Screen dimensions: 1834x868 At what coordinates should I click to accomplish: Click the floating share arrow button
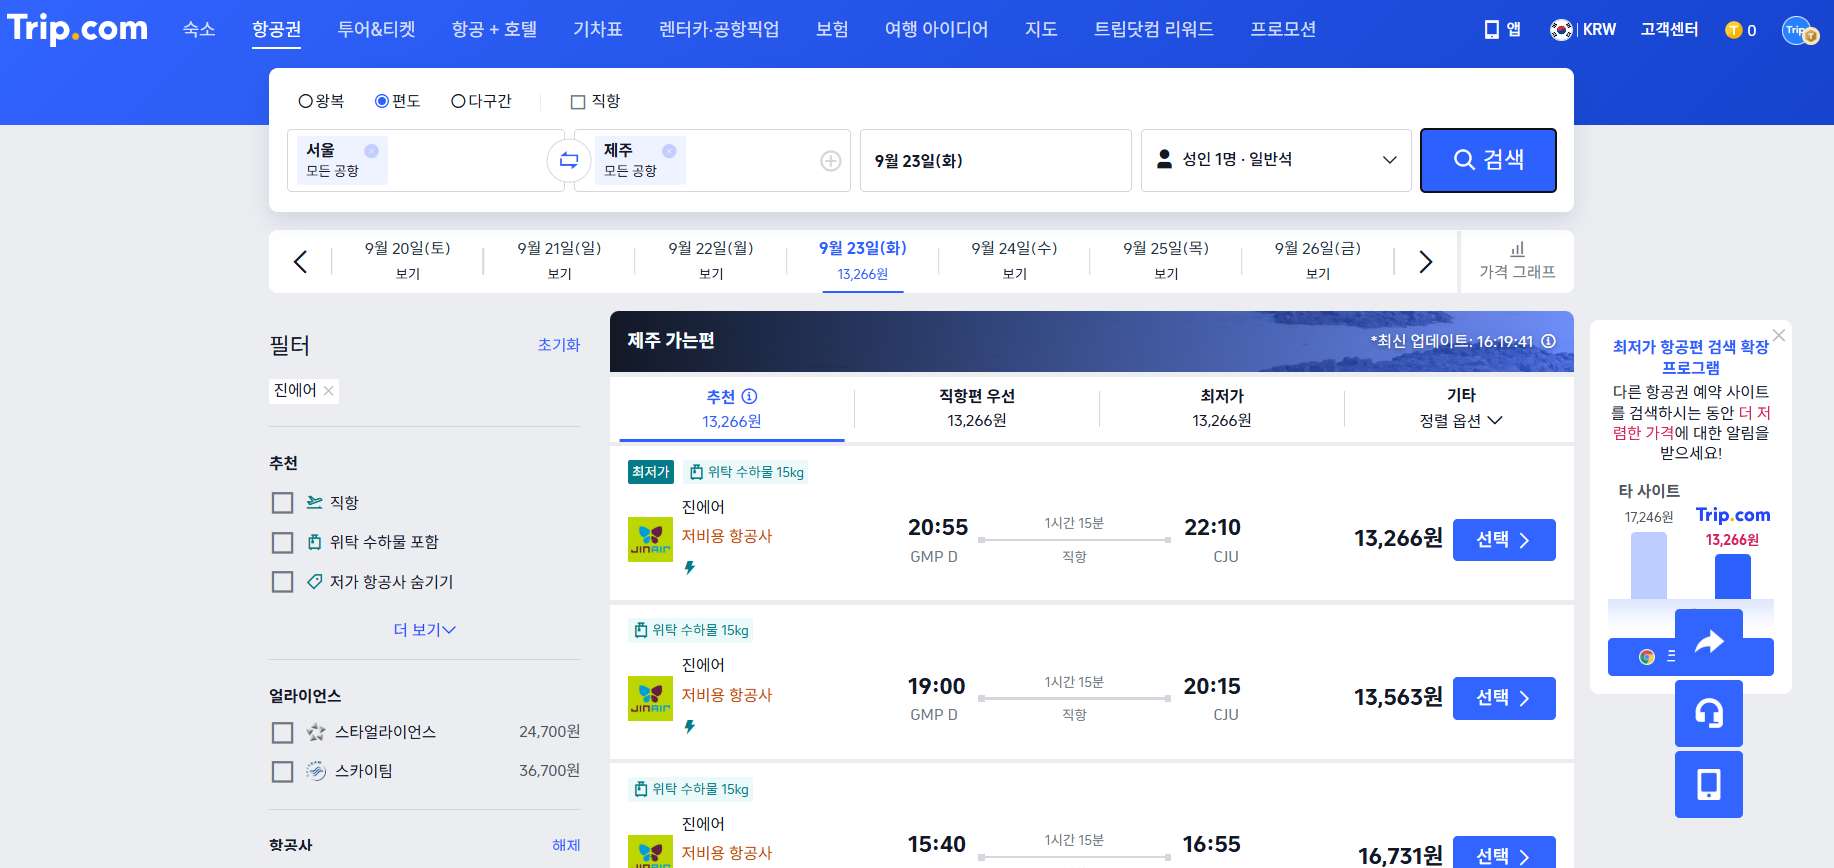[x=1709, y=642]
